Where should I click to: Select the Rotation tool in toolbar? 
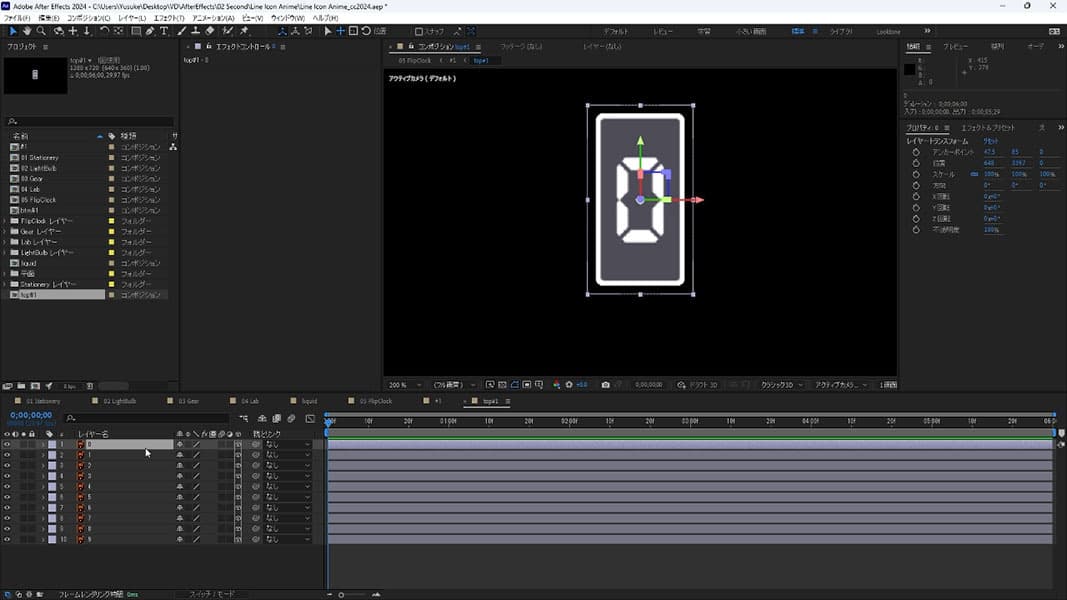click(104, 31)
